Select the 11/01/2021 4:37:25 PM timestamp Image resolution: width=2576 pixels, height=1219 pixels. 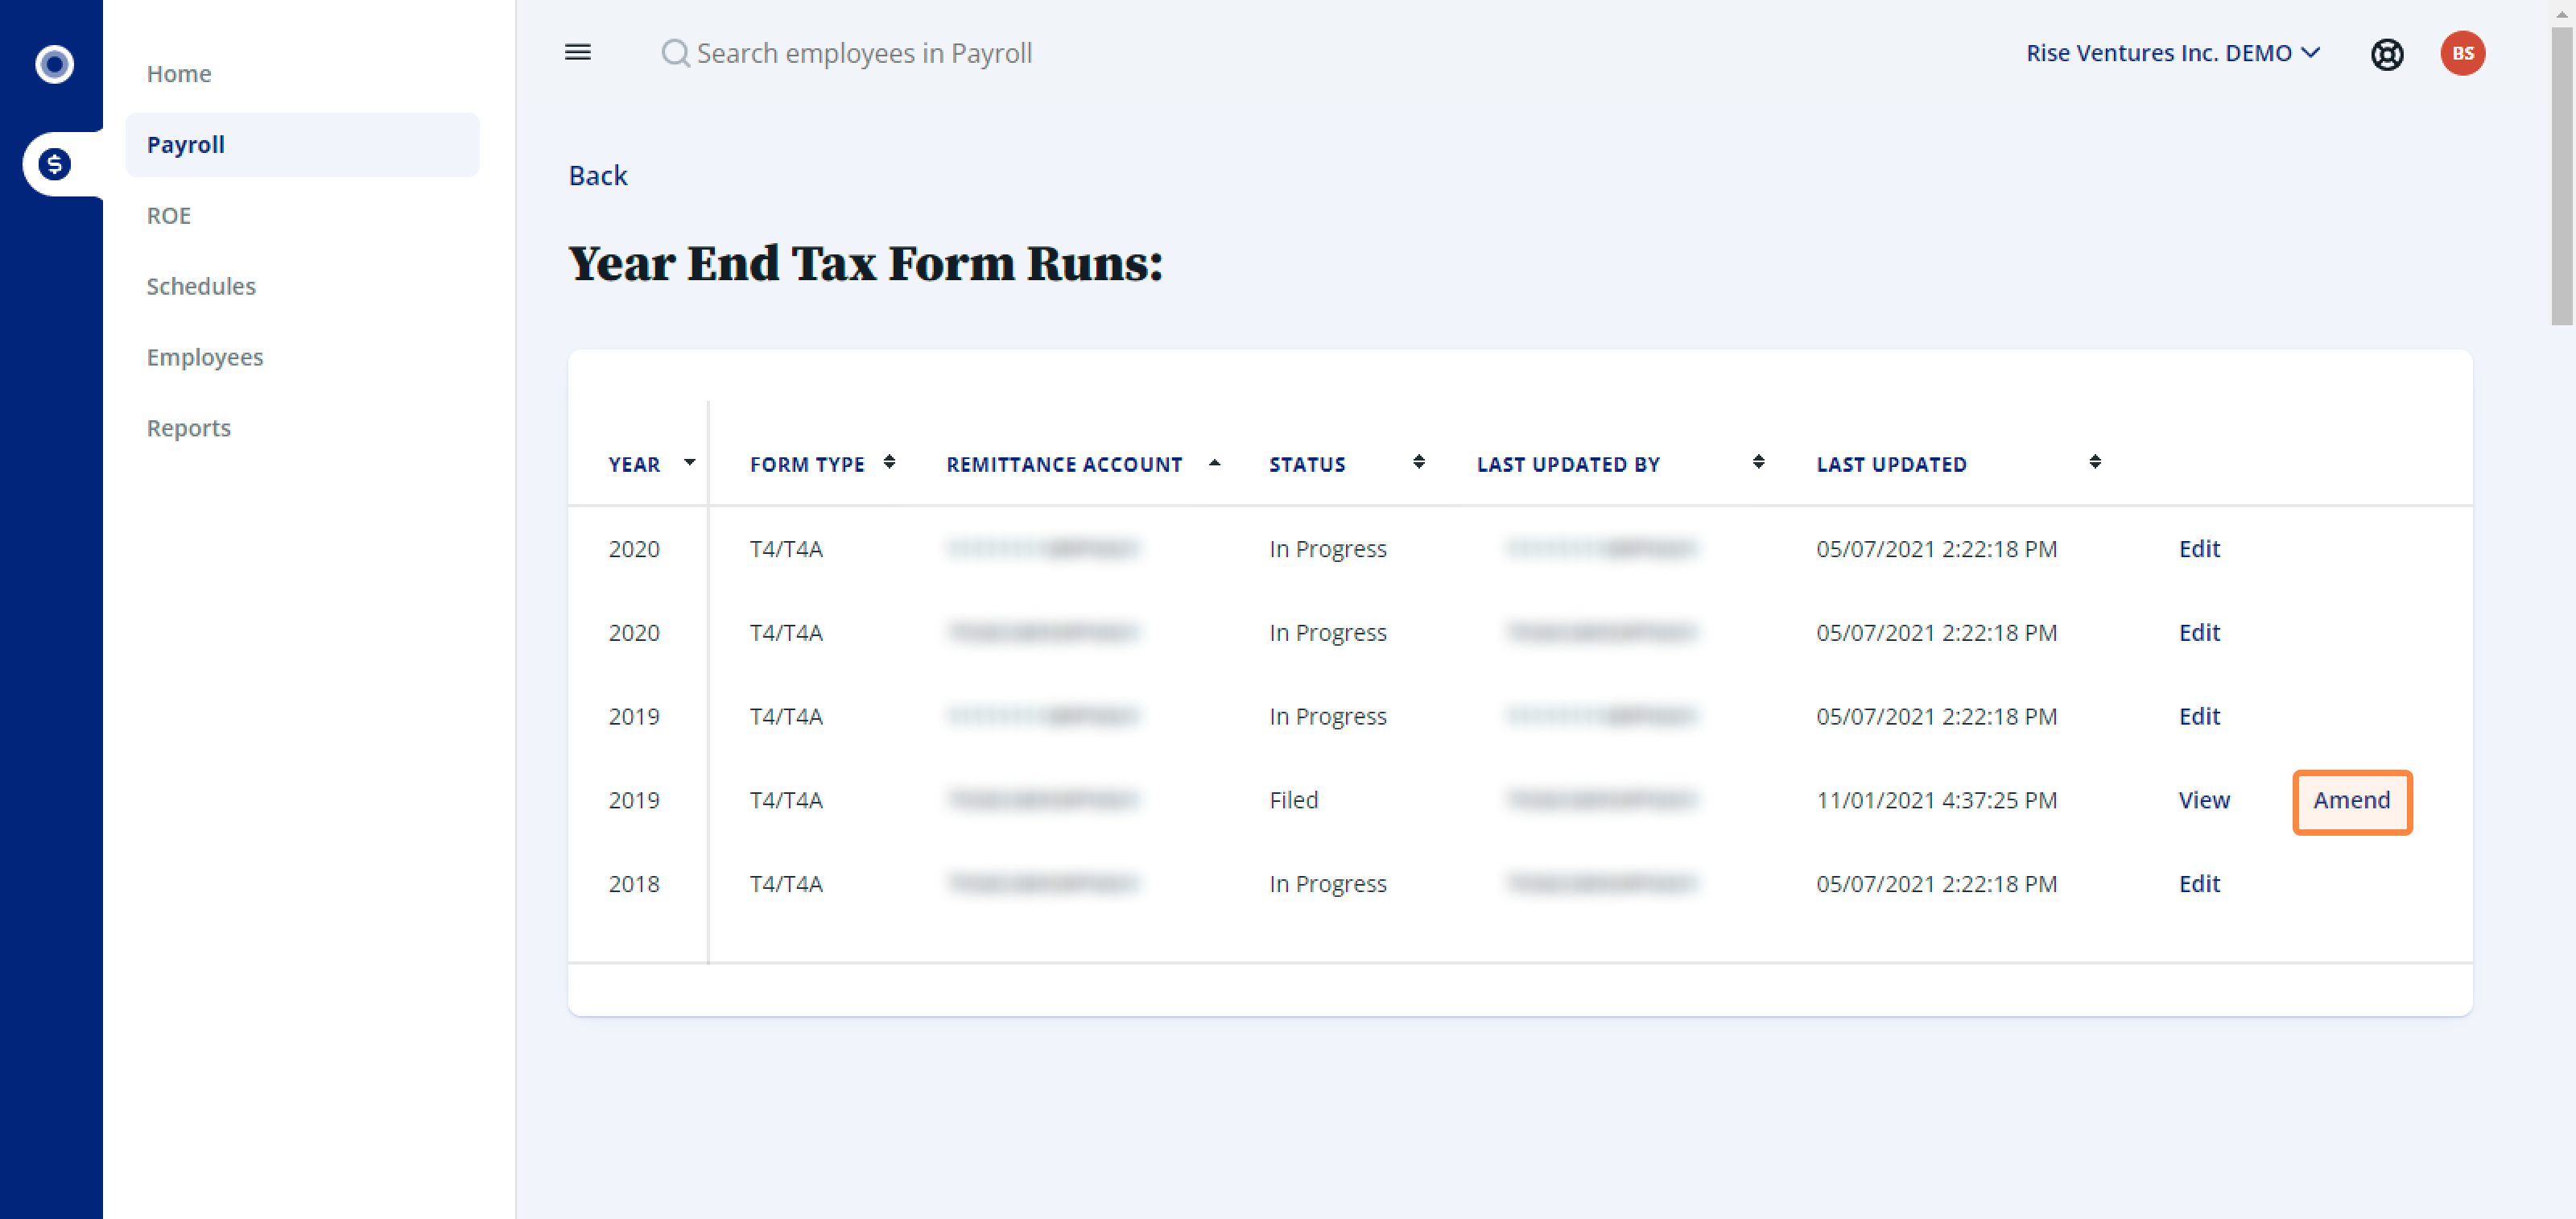(1936, 801)
